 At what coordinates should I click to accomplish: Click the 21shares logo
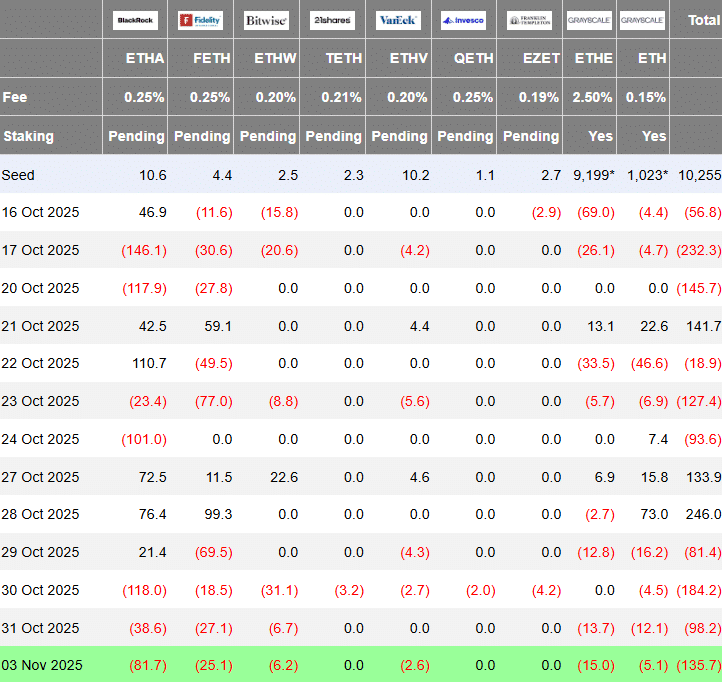coord(331,20)
